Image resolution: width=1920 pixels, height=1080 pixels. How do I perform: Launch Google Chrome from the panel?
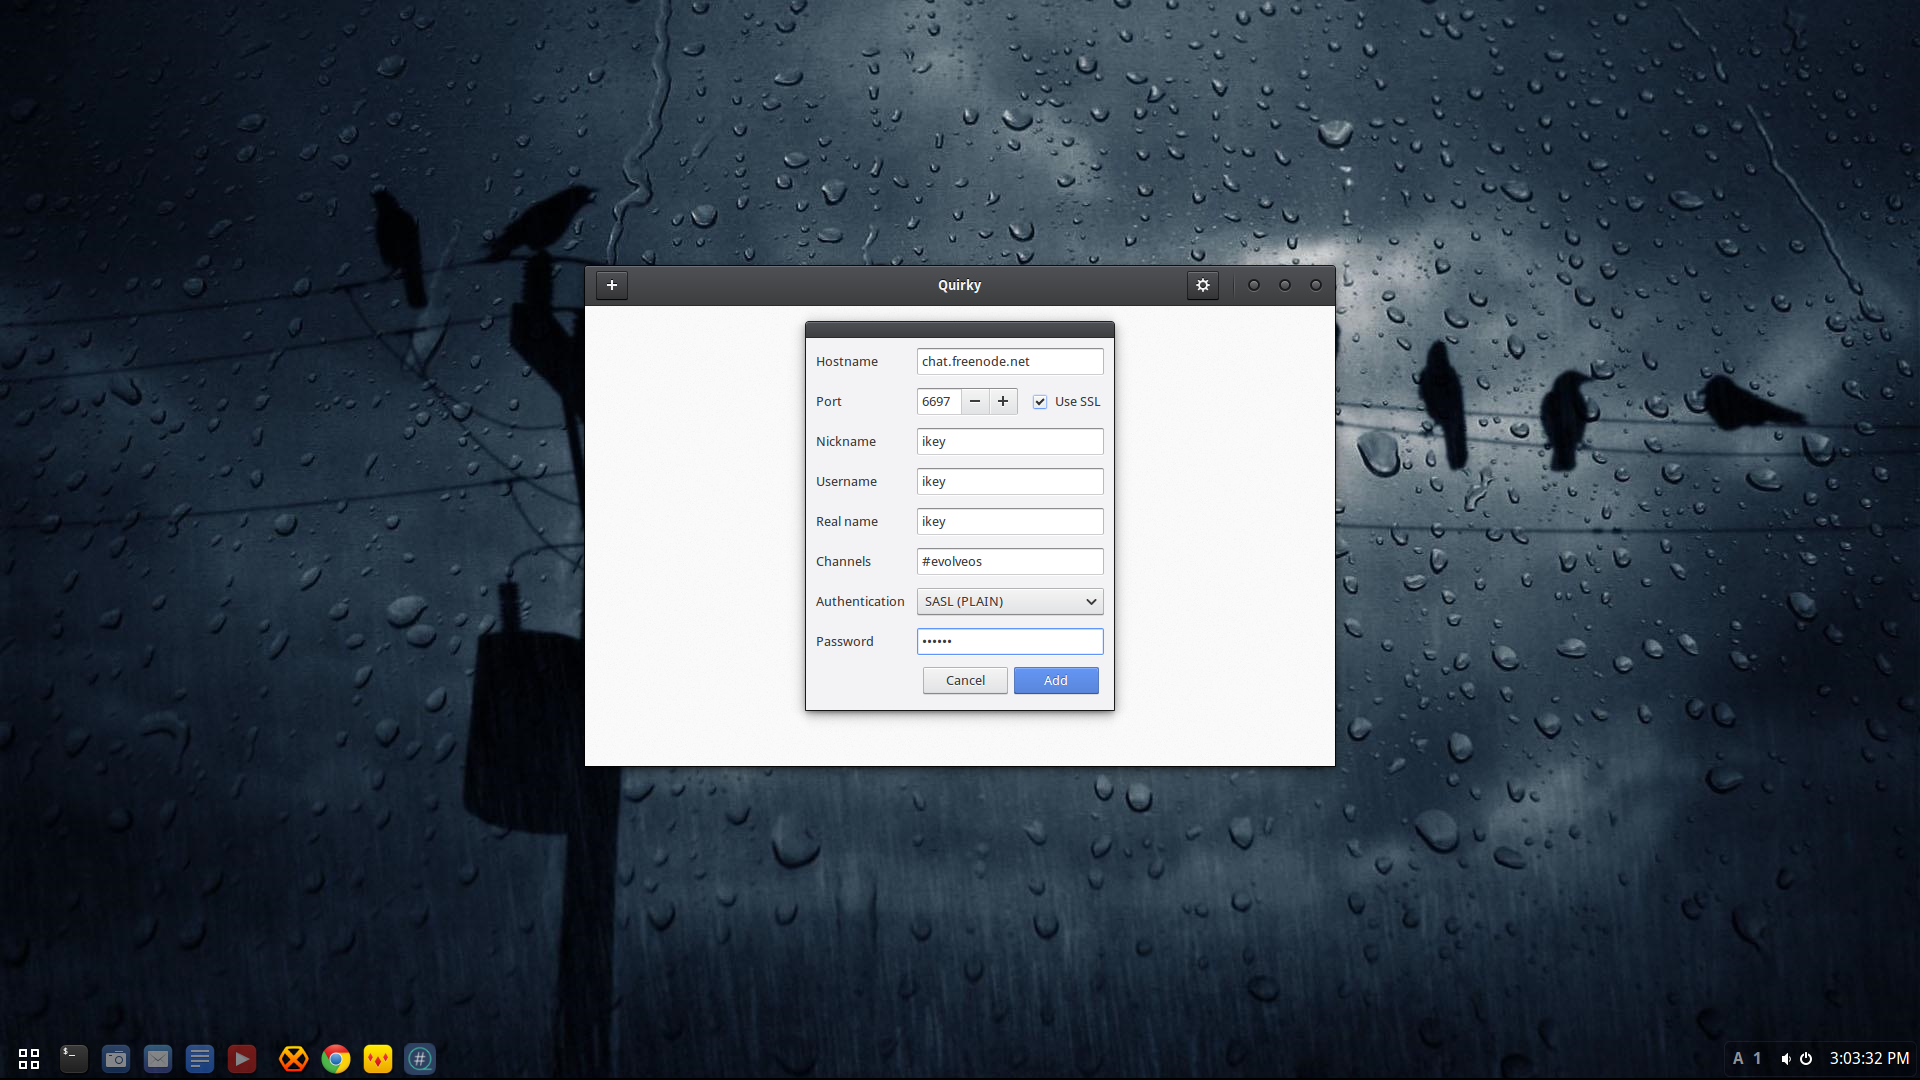click(x=336, y=1058)
